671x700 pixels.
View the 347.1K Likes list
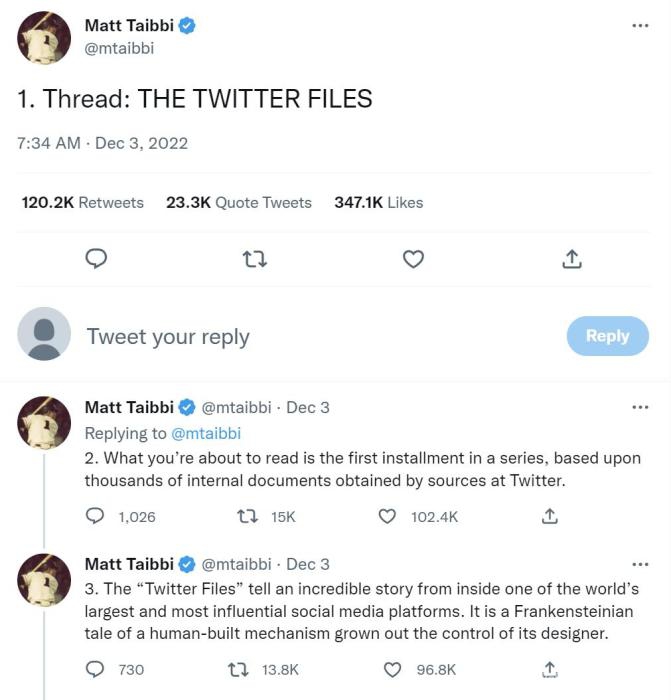click(x=378, y=202)
